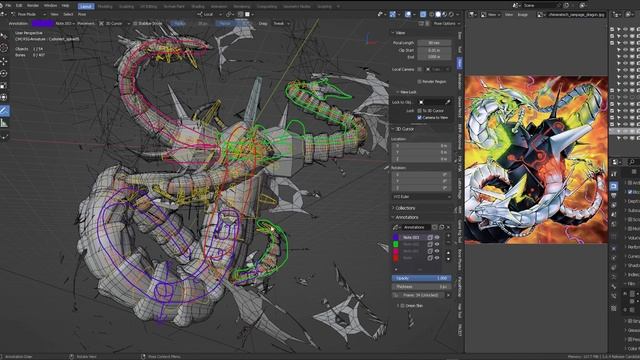The image size is (640, 360).
Task: Select the Annotate tool in left toolbar
Action: tap(4, 111)
